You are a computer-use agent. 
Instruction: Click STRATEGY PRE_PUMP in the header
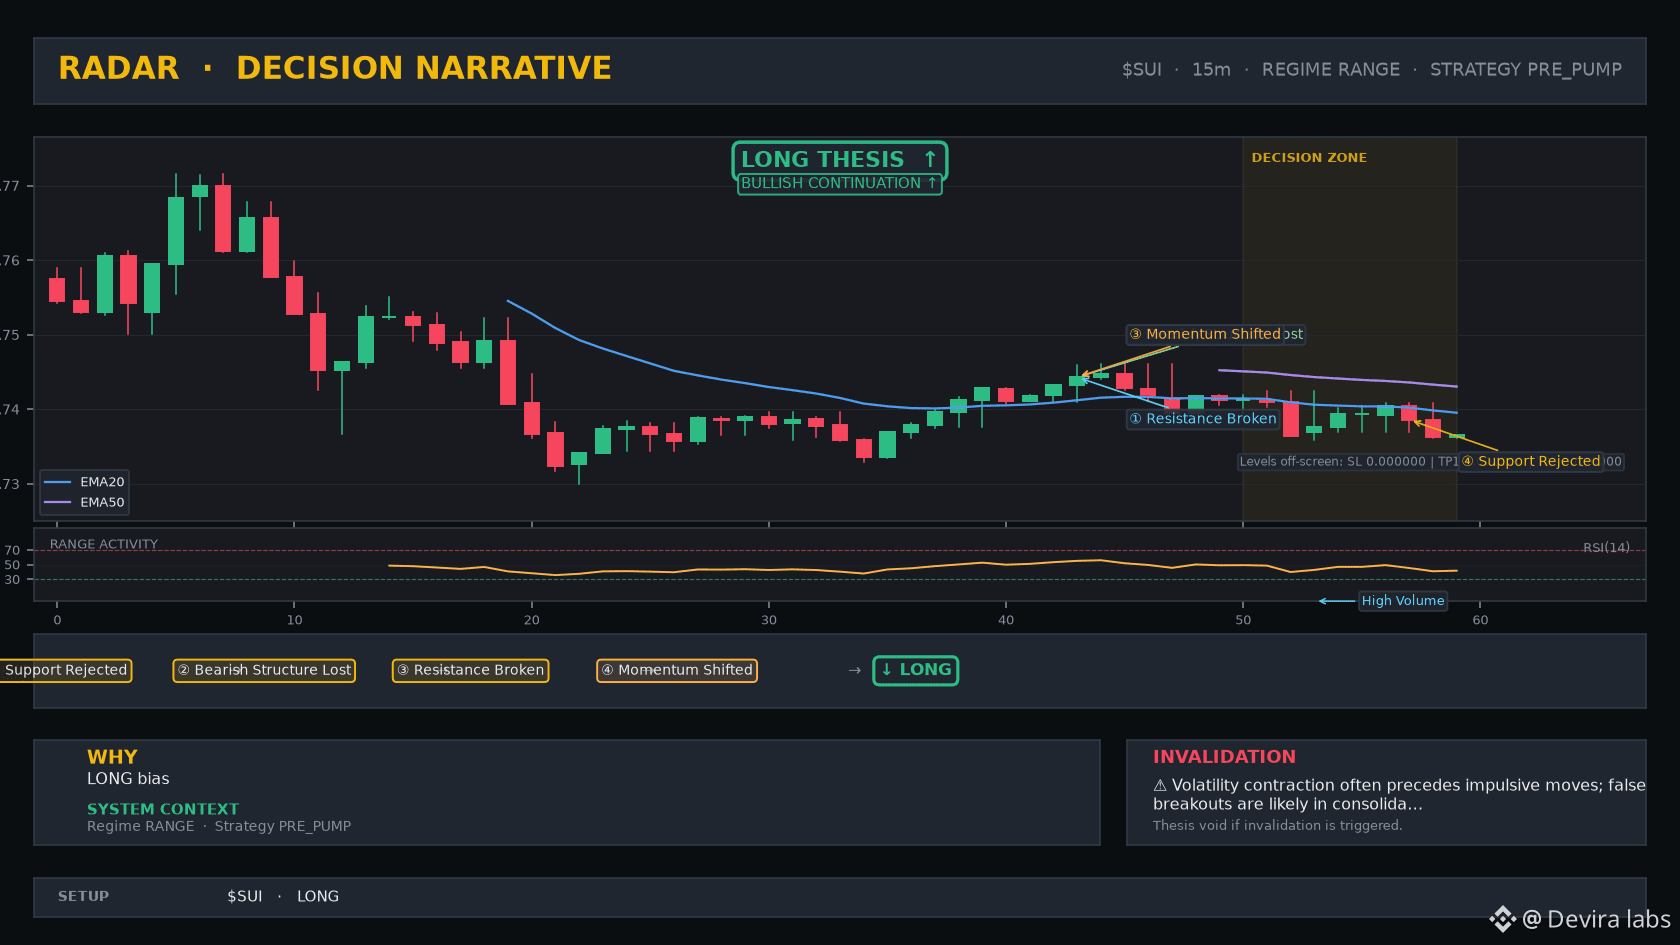pyautogui.click(x=1526, y=70)
